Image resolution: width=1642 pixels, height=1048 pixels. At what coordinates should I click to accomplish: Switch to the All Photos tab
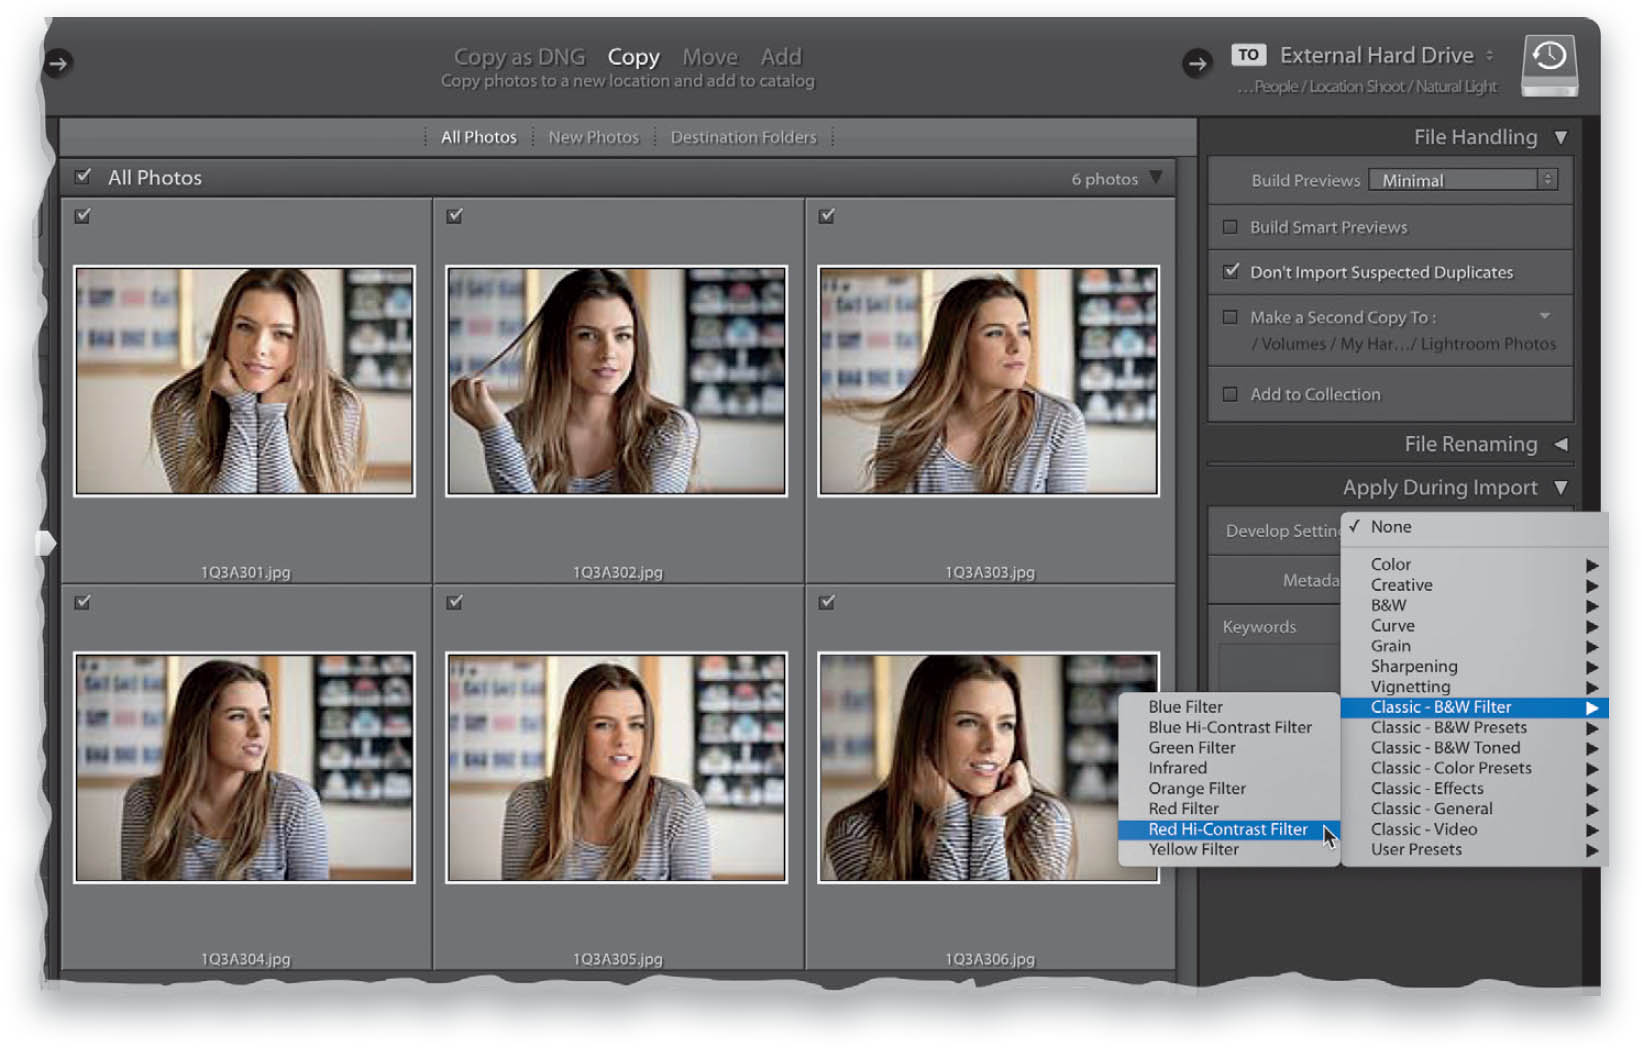479,137
